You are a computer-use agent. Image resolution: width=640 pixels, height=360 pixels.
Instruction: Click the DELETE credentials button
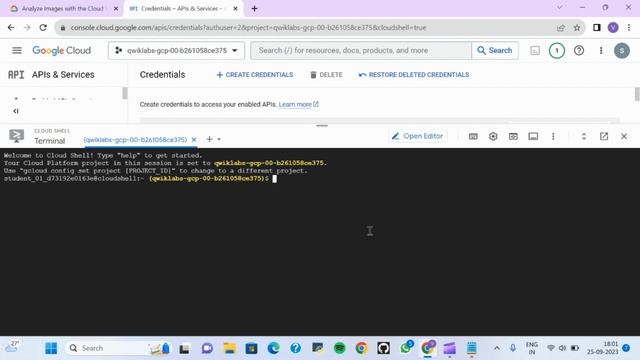click(x=326, y=75)
